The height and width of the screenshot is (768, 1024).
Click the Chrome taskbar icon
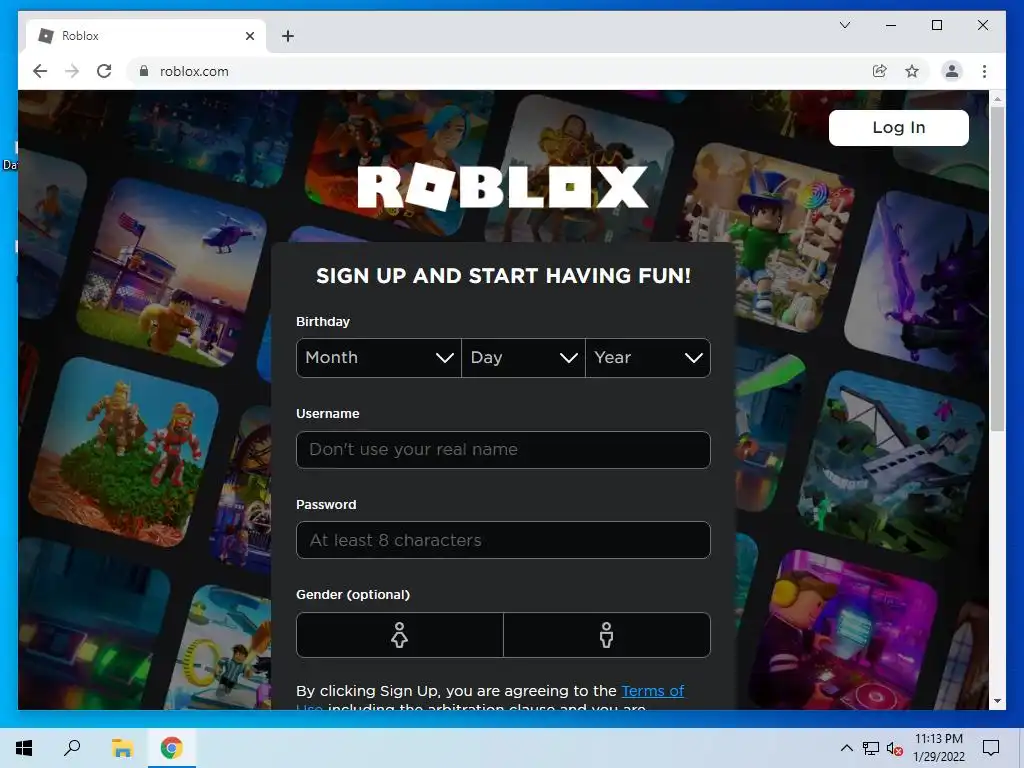(x=172, y=748)
